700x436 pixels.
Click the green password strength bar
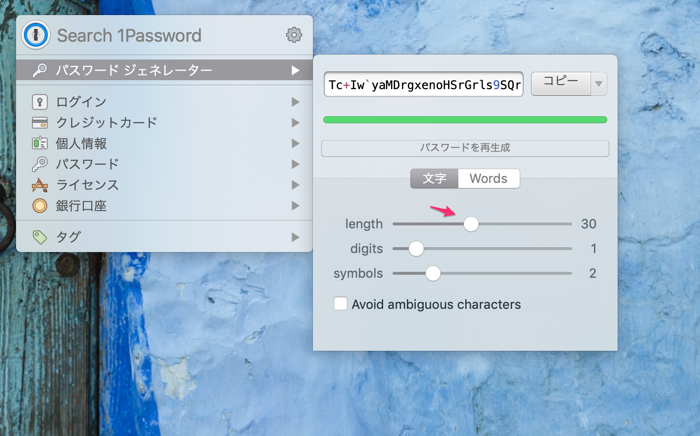[465, 120]
